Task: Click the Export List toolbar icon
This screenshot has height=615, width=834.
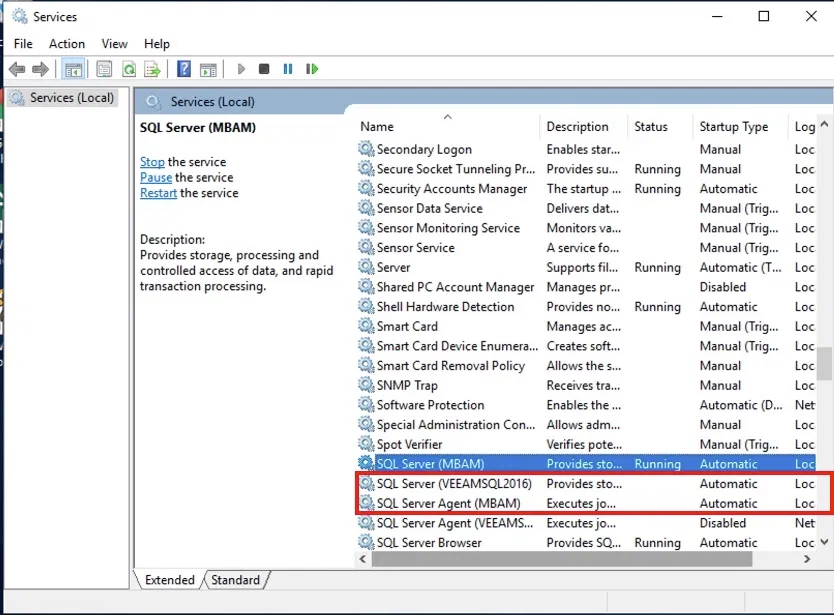Action: tap(152, 69)
